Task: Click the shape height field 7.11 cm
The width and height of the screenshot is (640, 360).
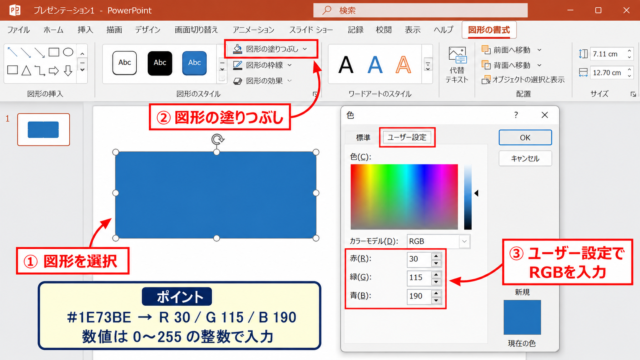Action: point(608,54)
